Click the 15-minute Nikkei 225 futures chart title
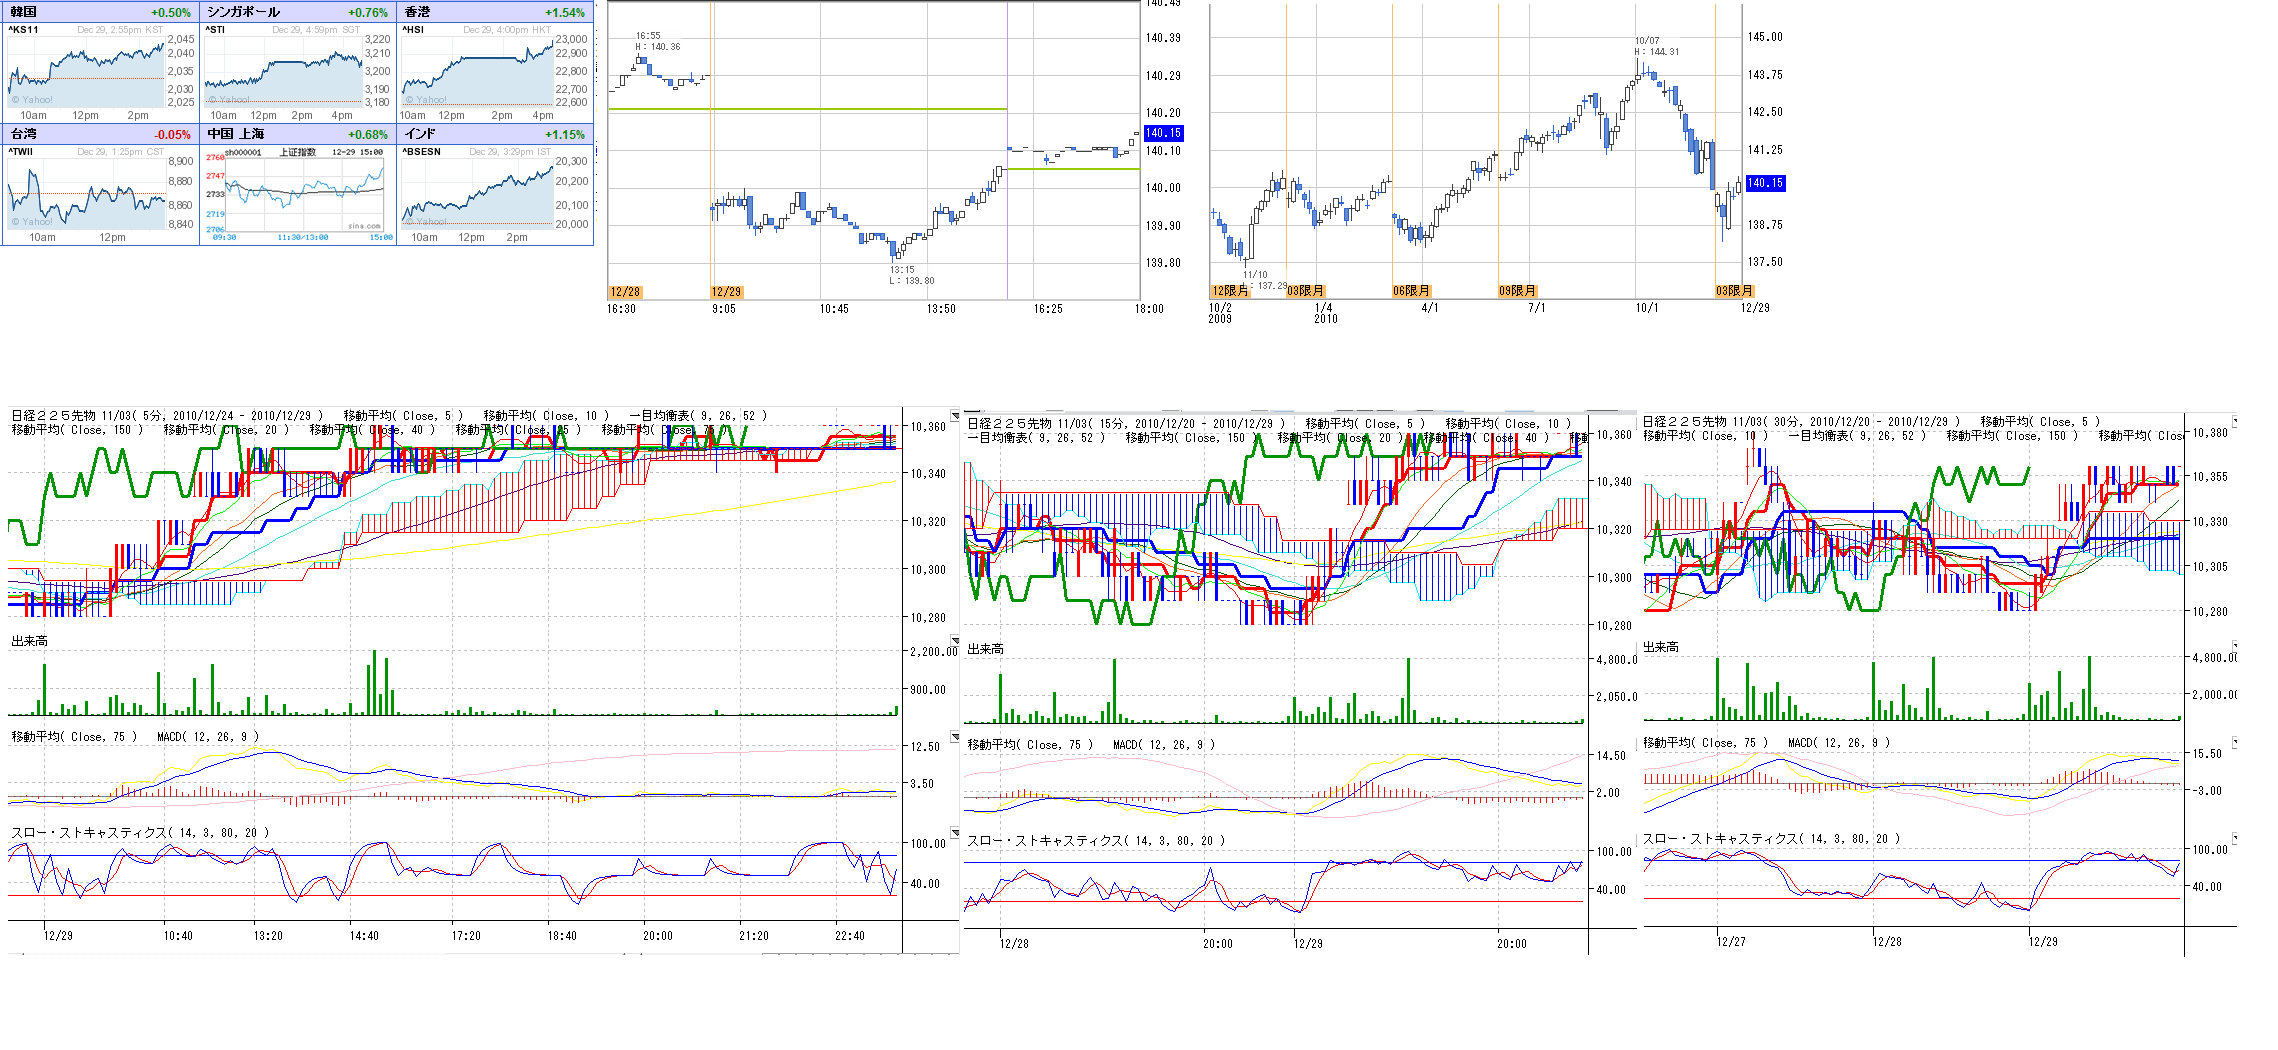 (1125, 424)
